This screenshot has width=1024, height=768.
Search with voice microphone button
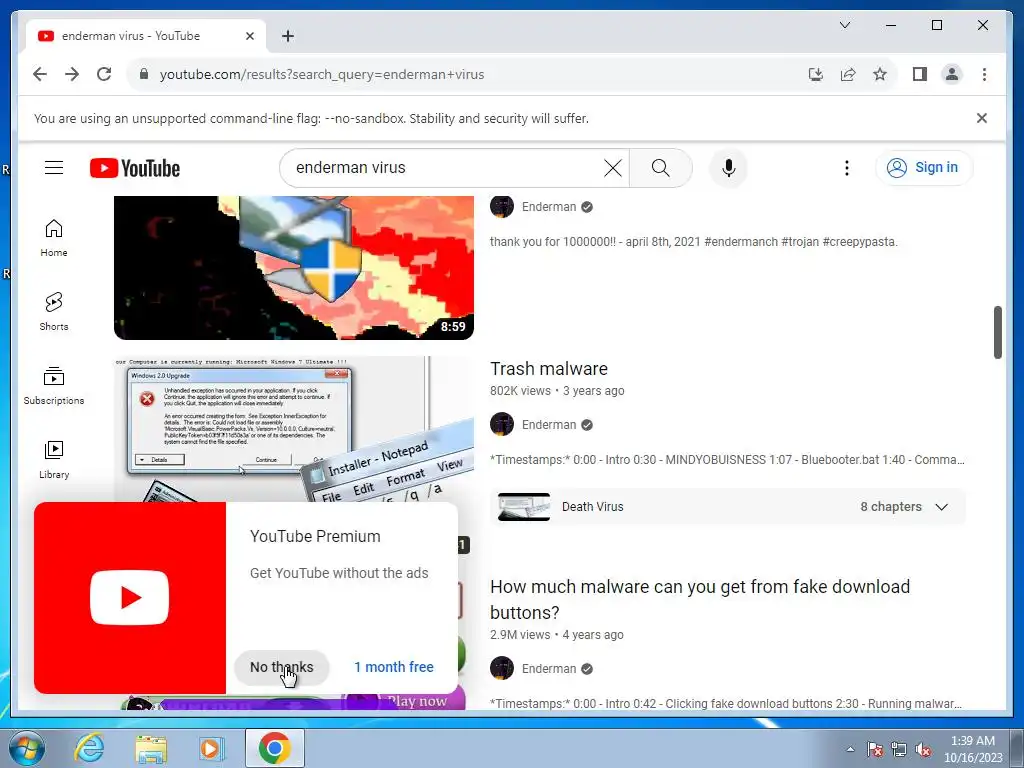click(x=729, y=168)
